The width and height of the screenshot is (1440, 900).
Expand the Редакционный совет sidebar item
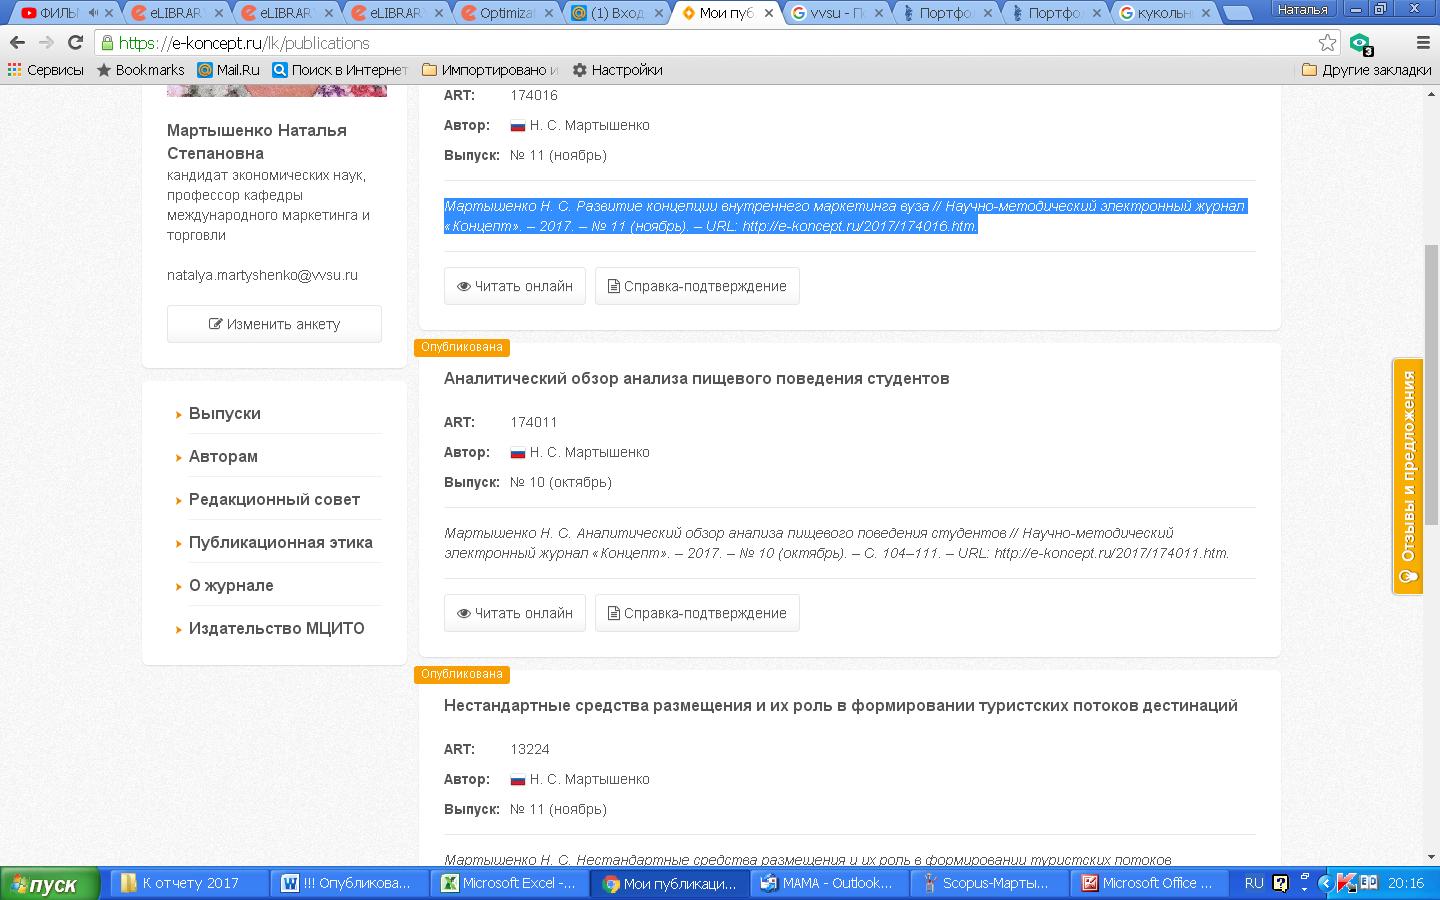(x=274, y=499)
